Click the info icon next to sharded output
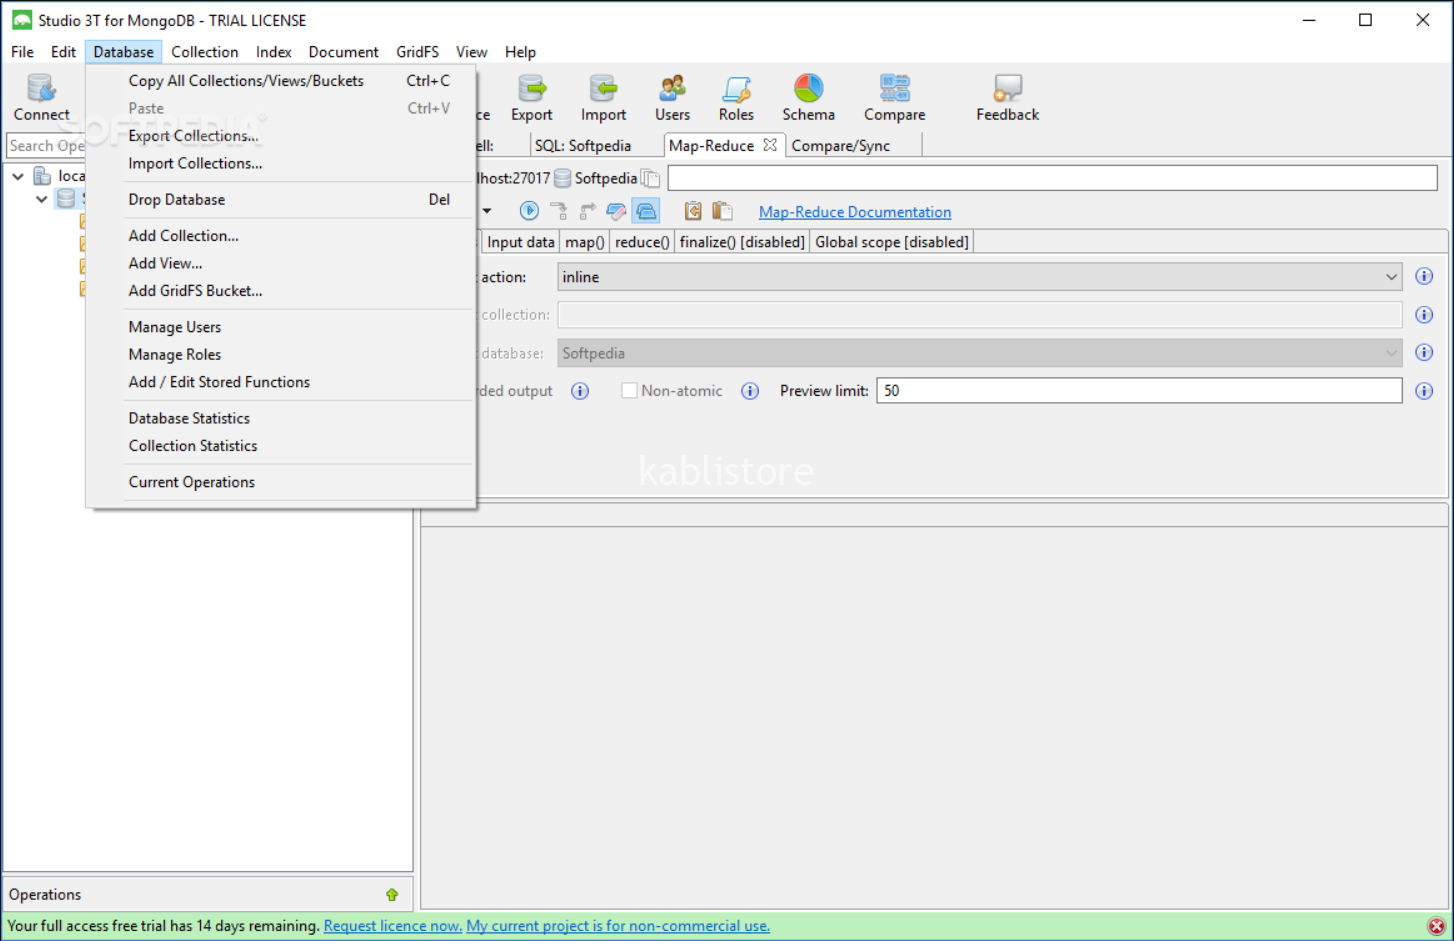 tap(580, 391)
